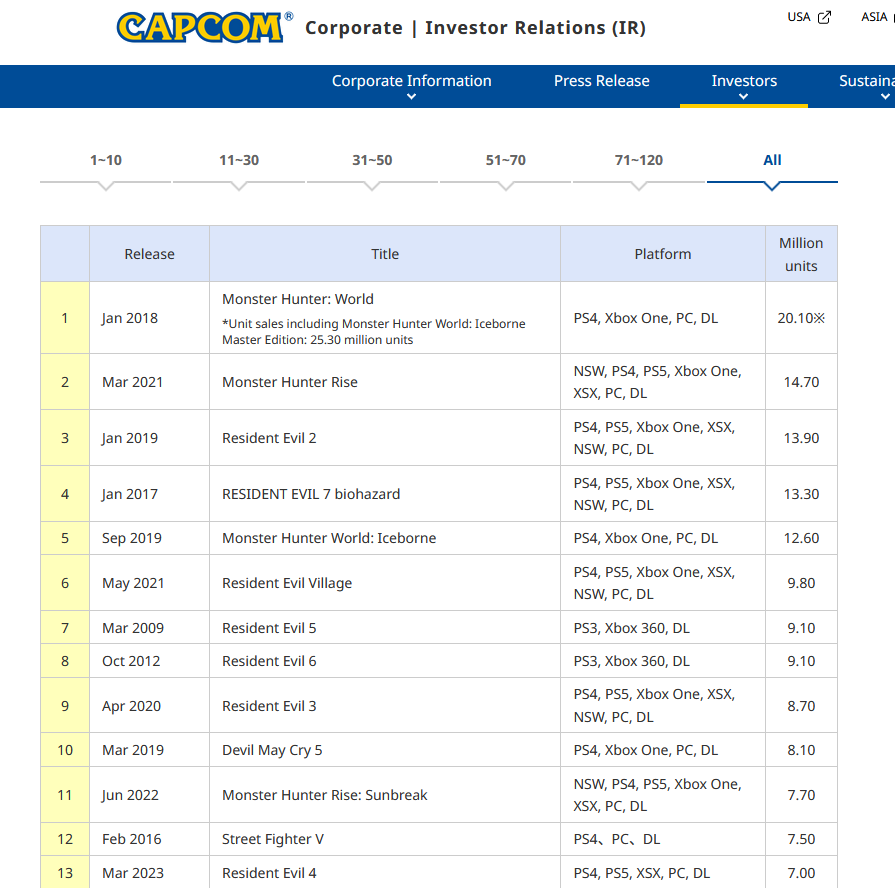Click Resident Evil 5 title

click(x=269, y=628)
